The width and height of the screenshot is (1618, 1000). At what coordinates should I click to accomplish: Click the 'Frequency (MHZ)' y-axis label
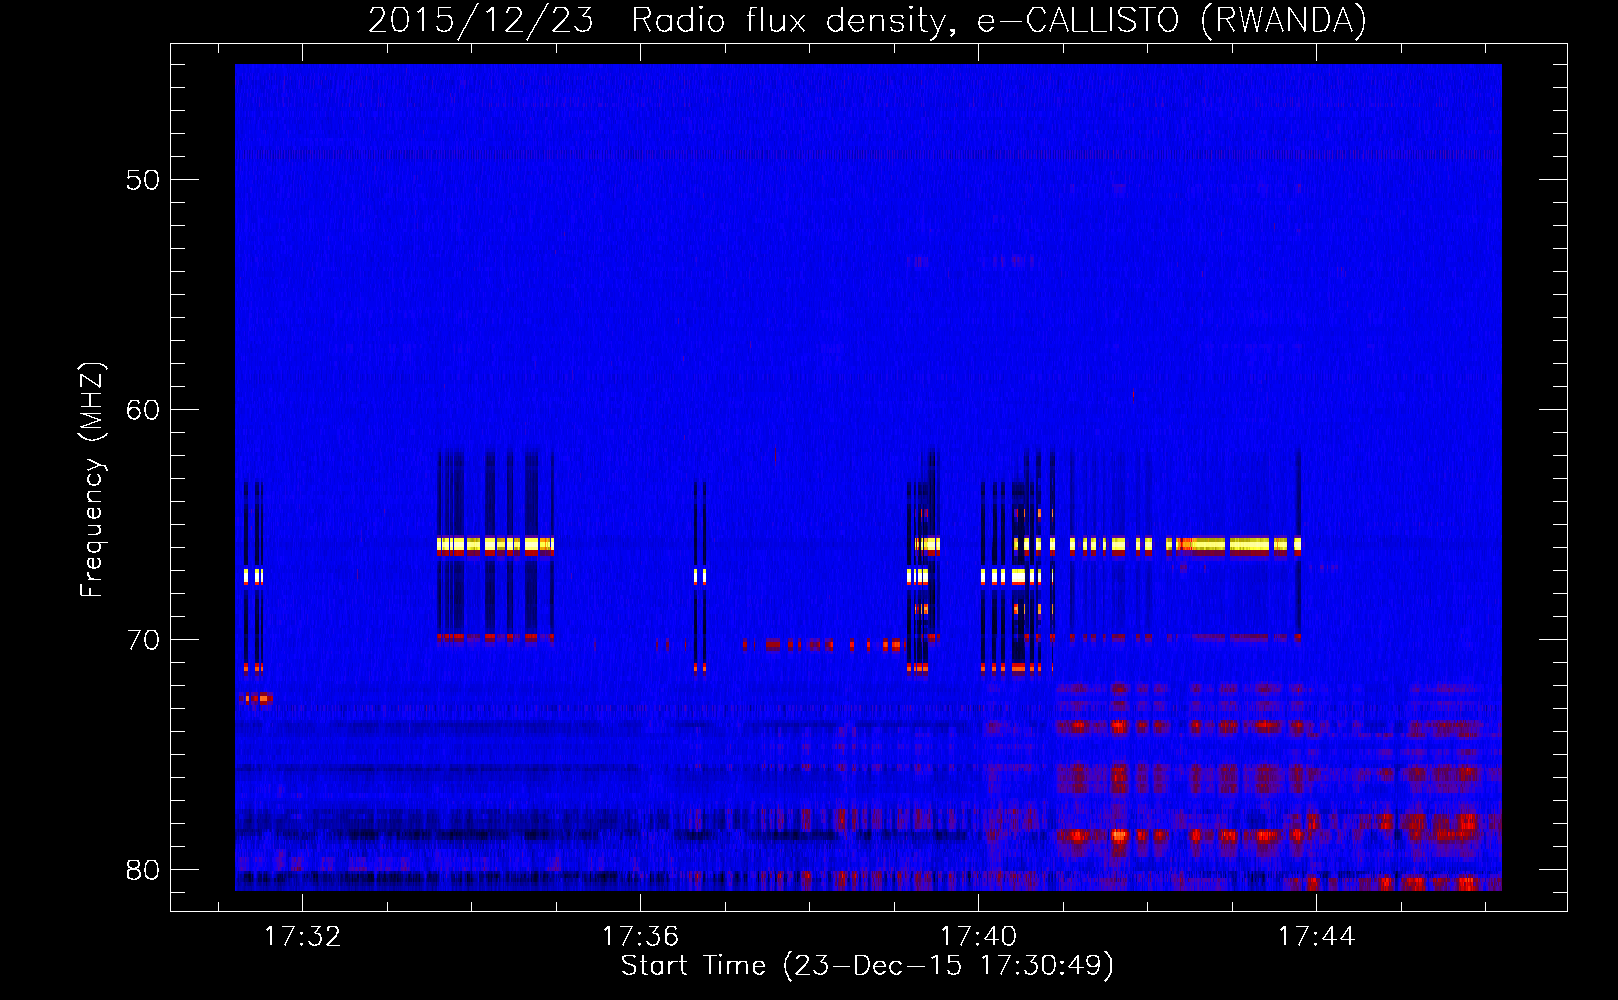point(92,480)
